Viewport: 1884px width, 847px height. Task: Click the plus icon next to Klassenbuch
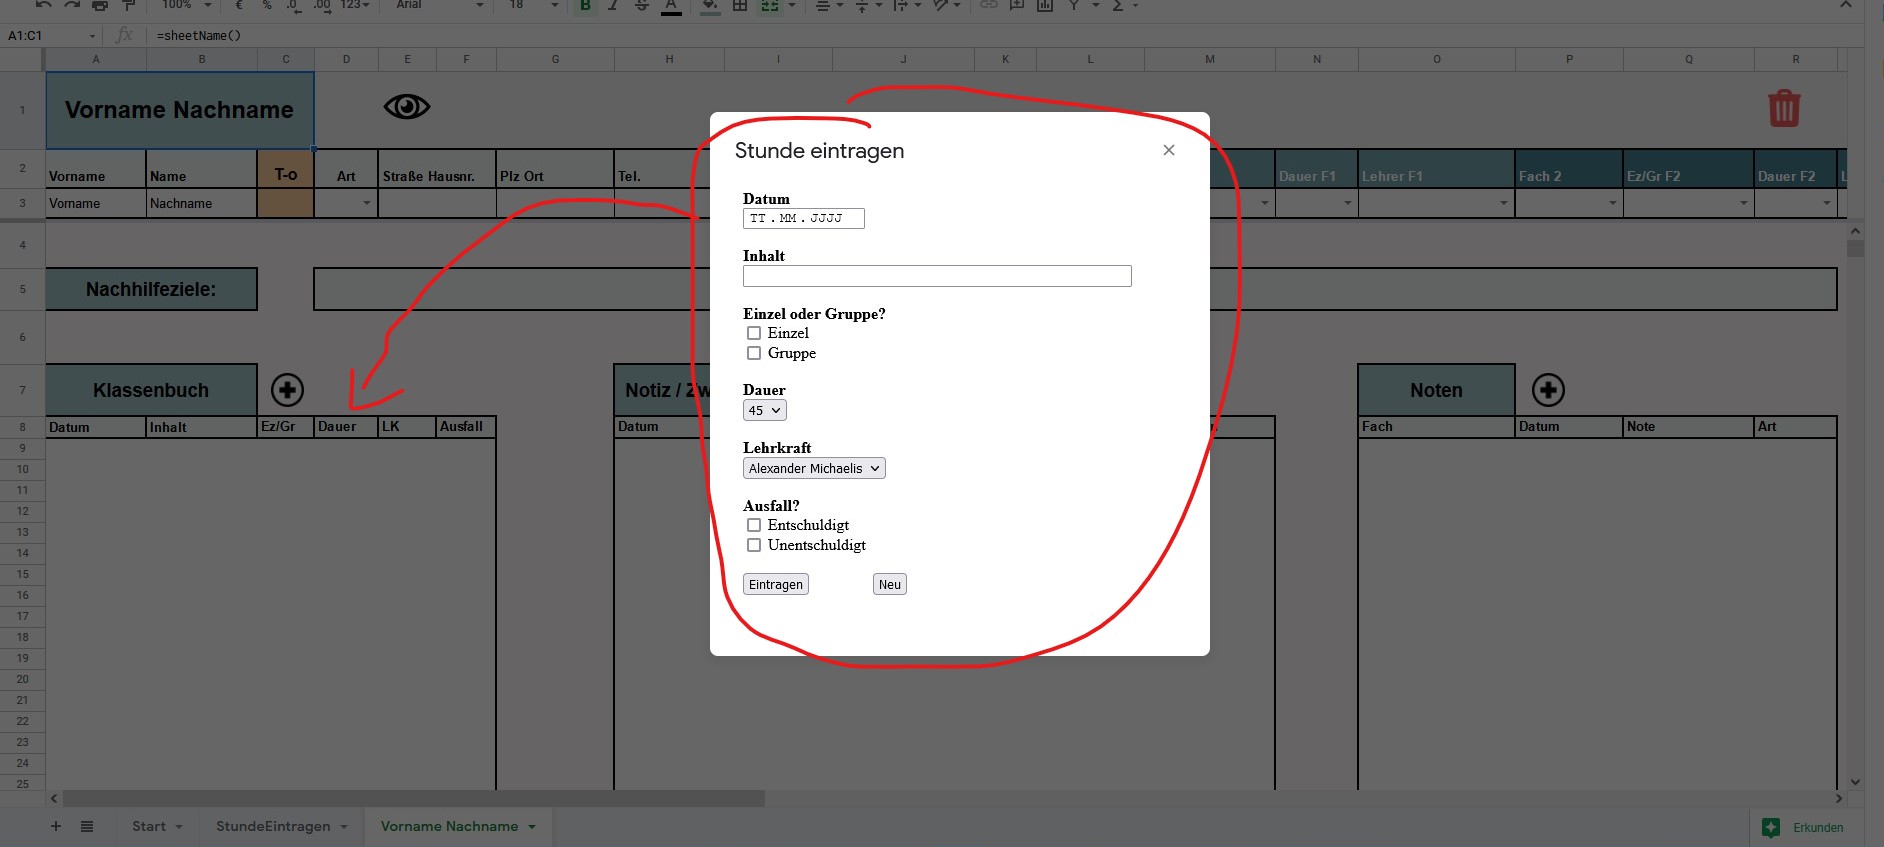point(287,390)
